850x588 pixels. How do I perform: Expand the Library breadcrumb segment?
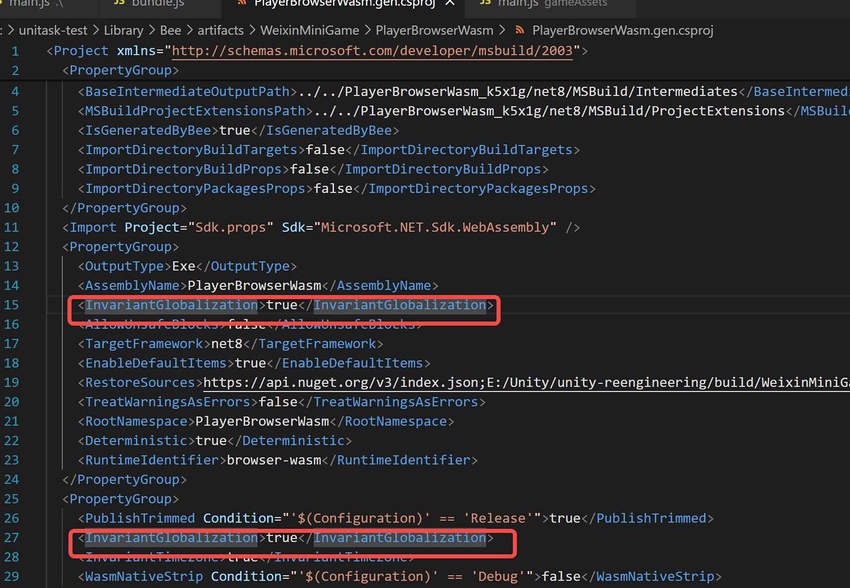[x=123, y=30]
